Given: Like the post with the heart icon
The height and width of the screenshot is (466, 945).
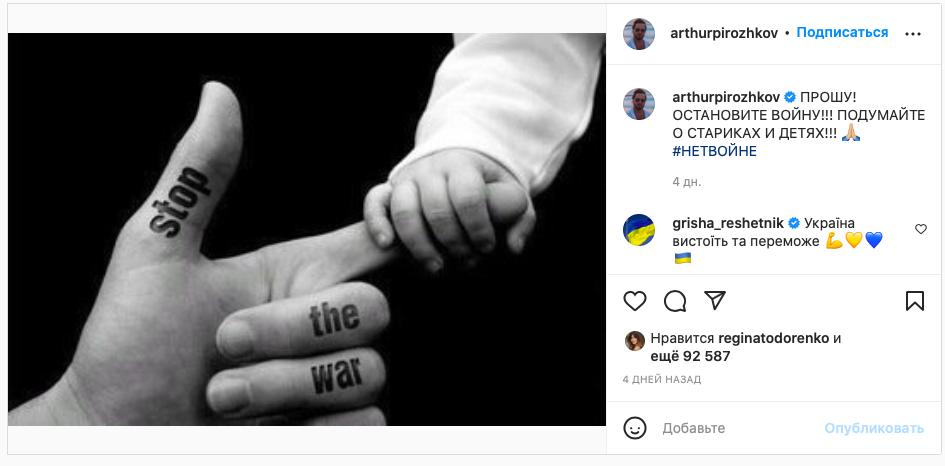Looking at the screenshot, I should [635, 301].
